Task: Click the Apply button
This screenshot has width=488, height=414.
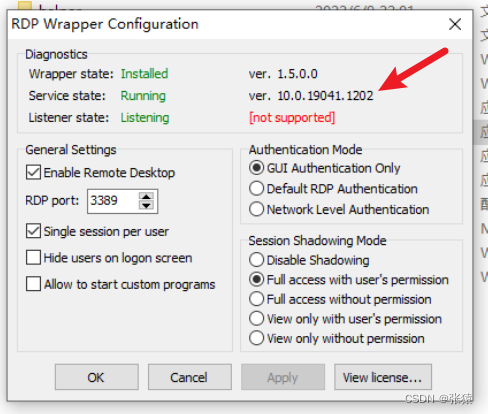Action: (x=283, y=377)
